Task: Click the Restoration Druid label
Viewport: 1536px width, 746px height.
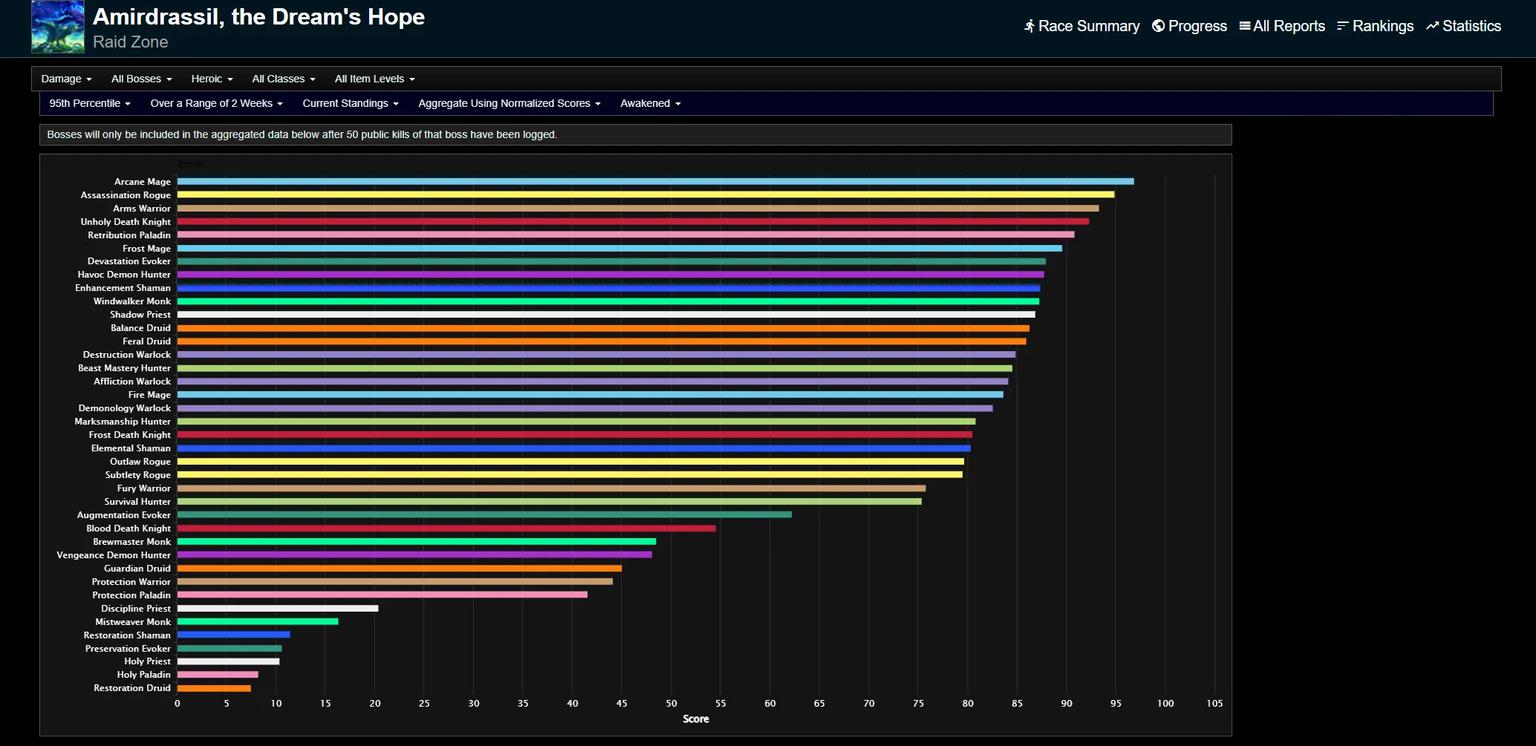Action: pos(132,688)
